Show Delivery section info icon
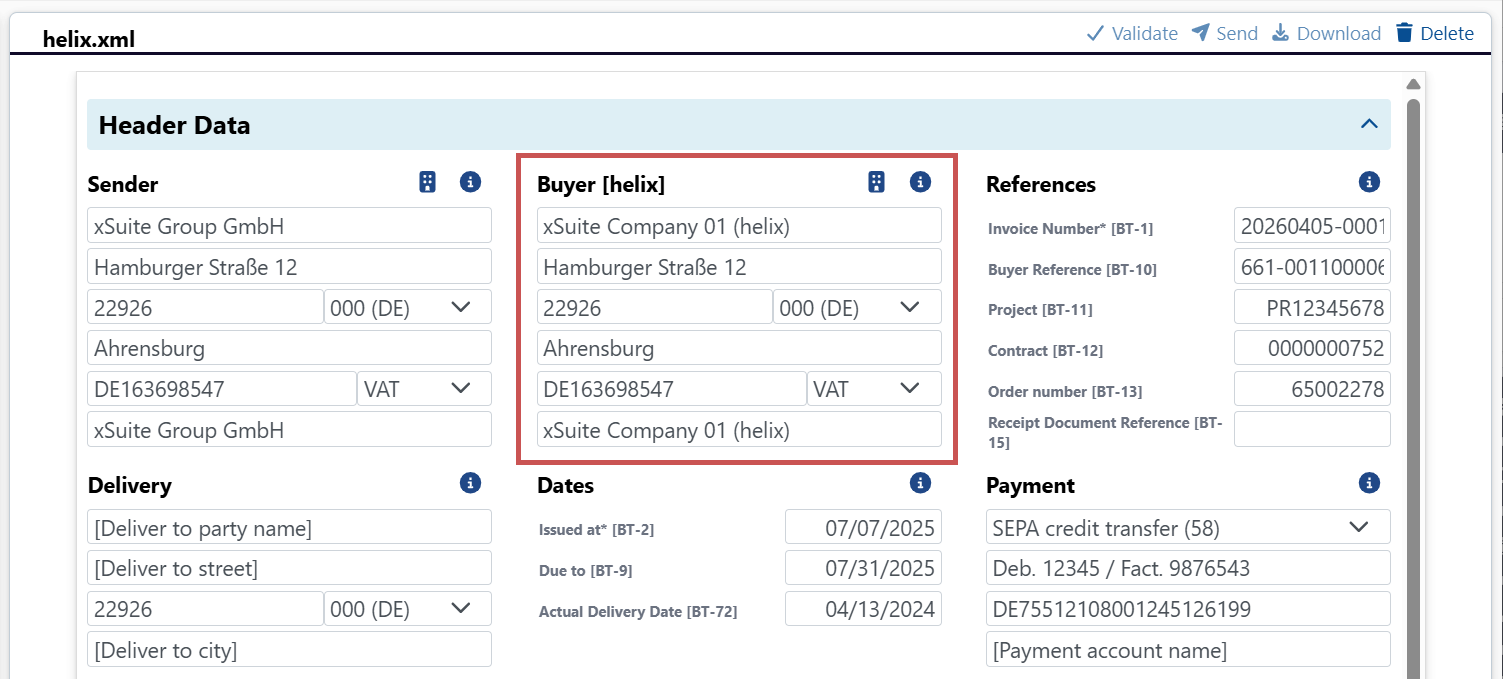 470,483
